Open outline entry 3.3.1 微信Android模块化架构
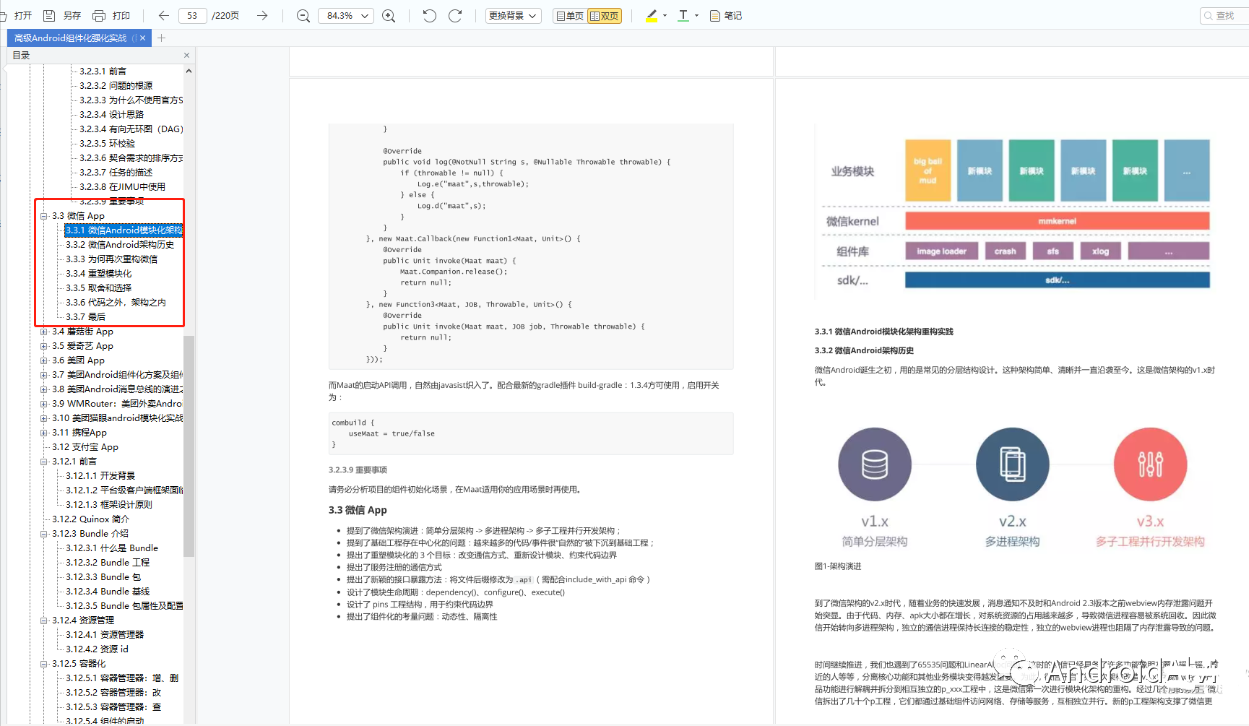1249x726 pixels. [x=124, y=230]
